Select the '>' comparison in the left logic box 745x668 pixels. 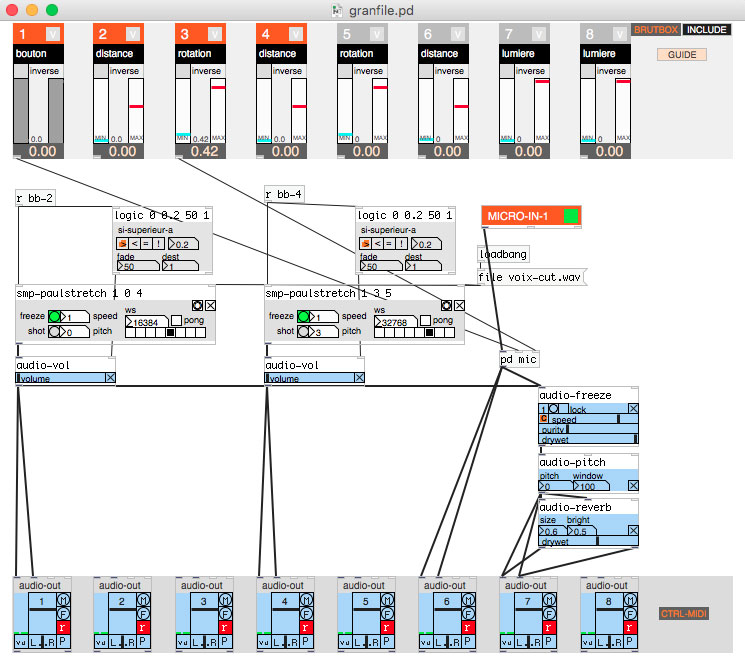pos(123,244)
